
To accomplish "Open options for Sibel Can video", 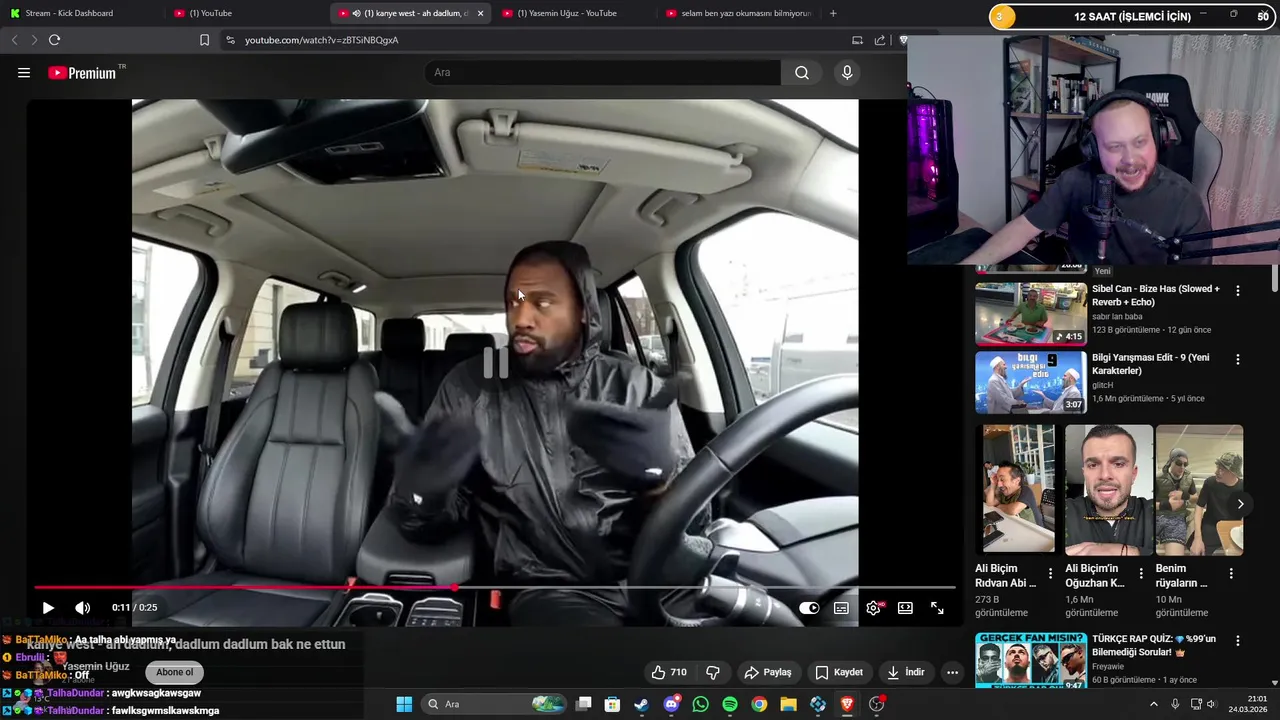I will (x=1237, y=291).
